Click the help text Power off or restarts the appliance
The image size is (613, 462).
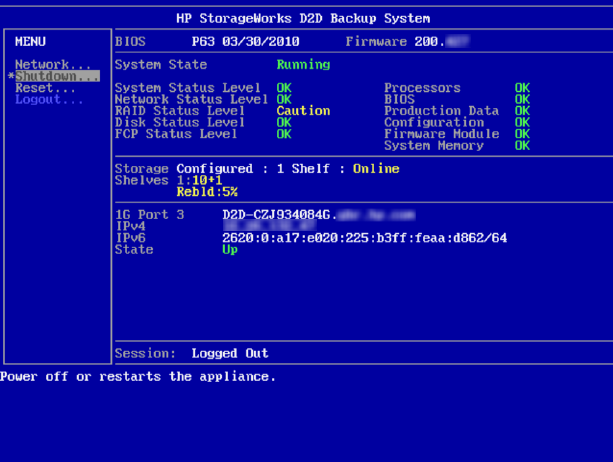click(x=138, y=376)
